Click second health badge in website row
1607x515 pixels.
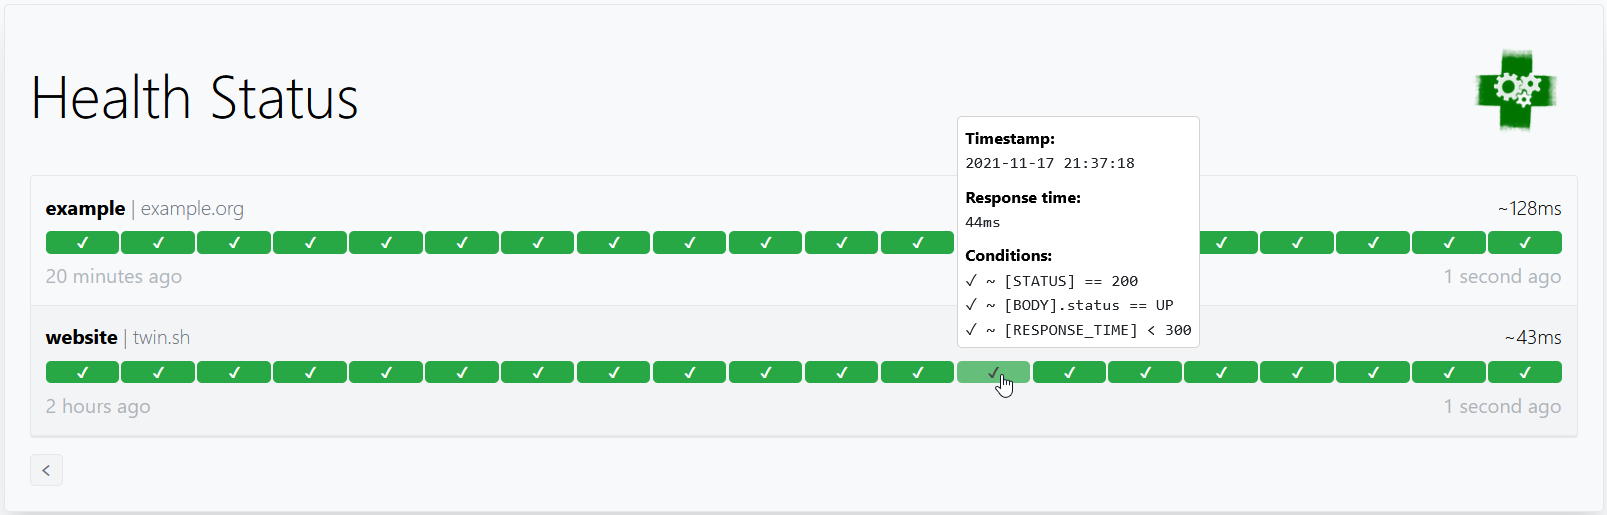coord(158,373)
